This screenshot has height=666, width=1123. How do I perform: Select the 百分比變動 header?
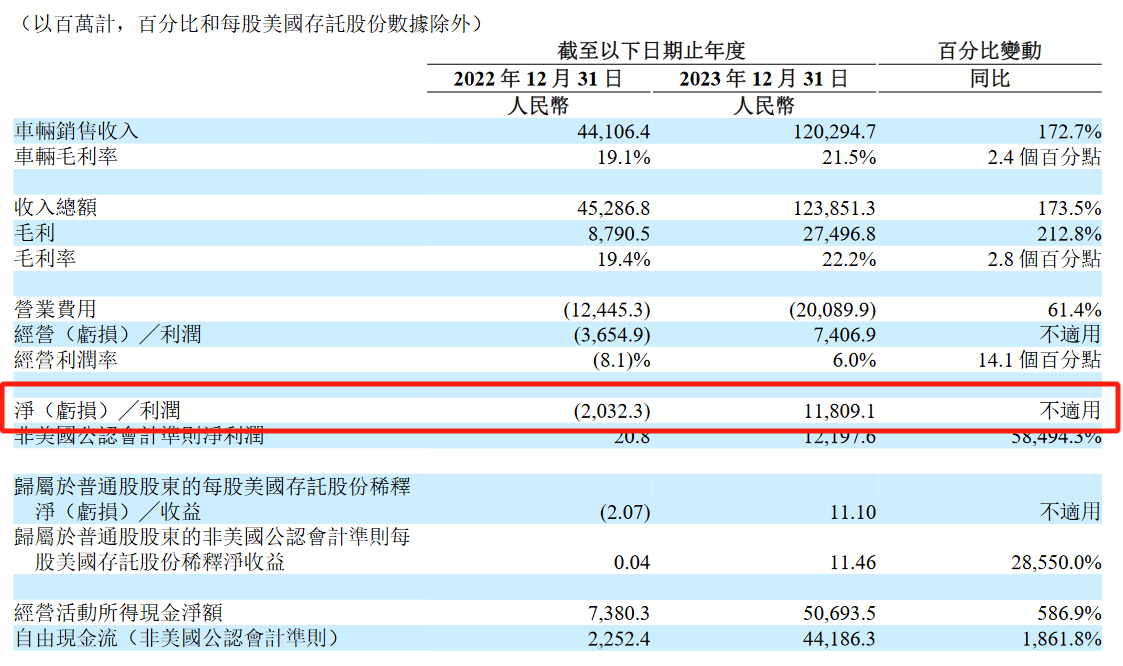tap(990, 51)
